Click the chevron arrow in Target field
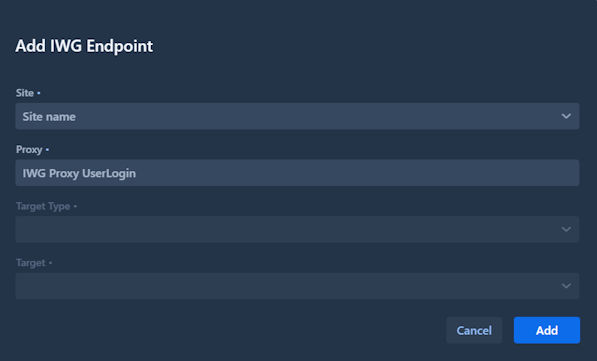597x361 pixels. 566,286
